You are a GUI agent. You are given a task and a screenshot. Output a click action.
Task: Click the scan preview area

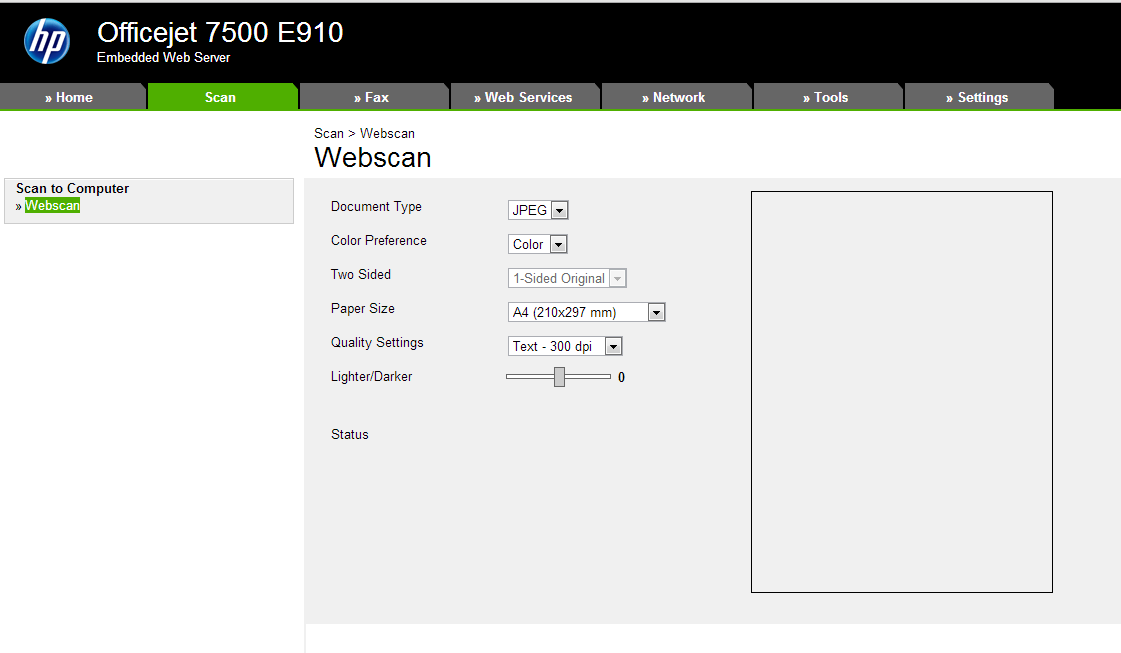(x=902, y=392)
